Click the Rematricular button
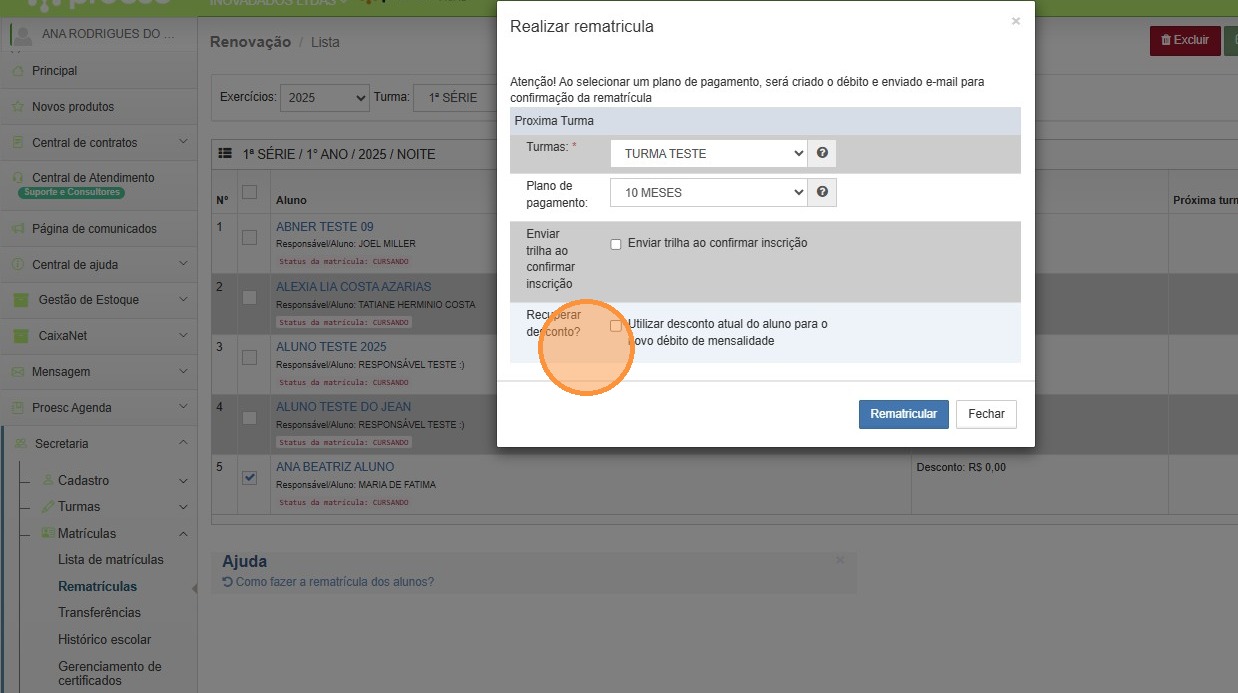The image size is (1238, 693). [x=904, y=414]
